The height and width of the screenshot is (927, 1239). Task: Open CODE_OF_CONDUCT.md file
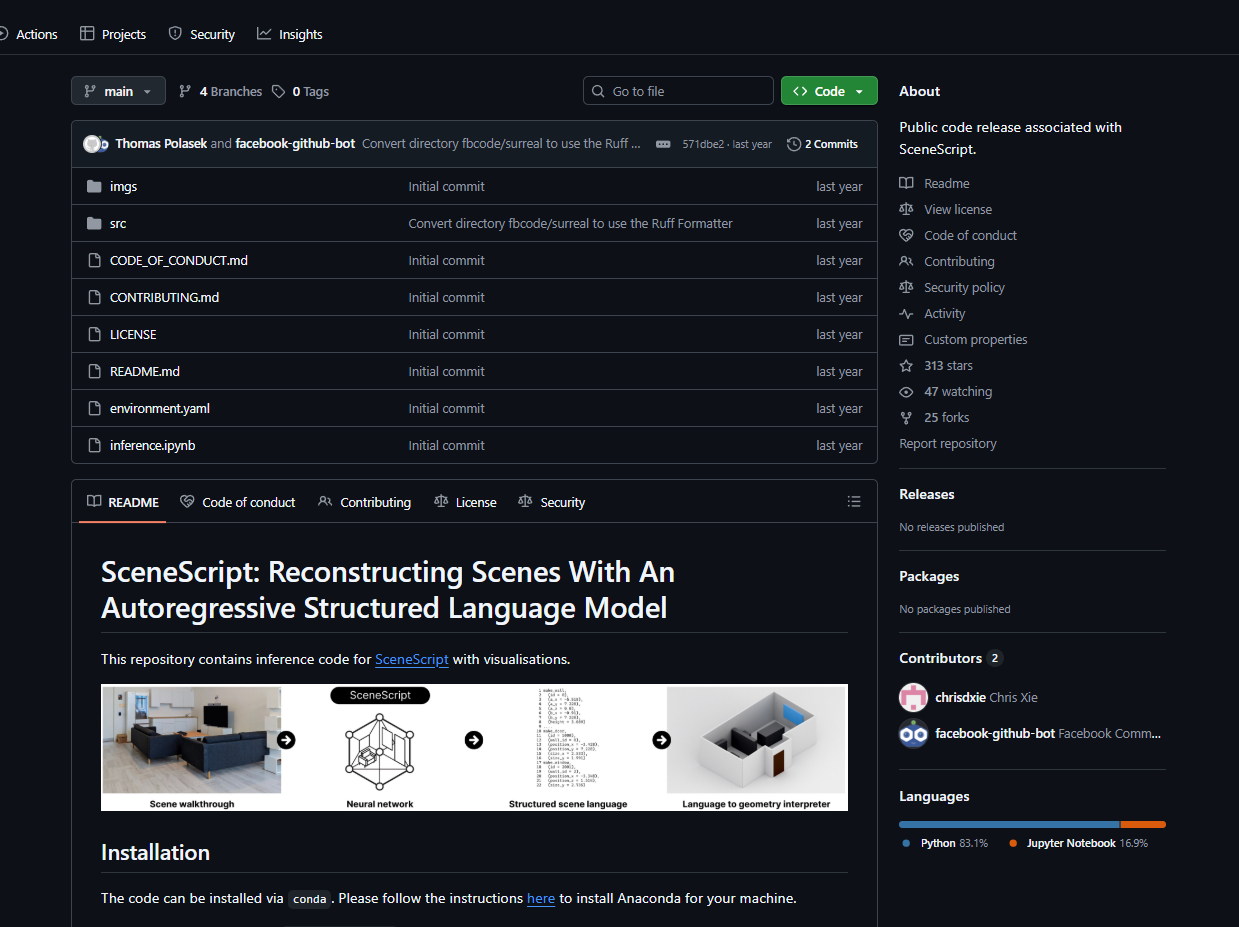179,260
